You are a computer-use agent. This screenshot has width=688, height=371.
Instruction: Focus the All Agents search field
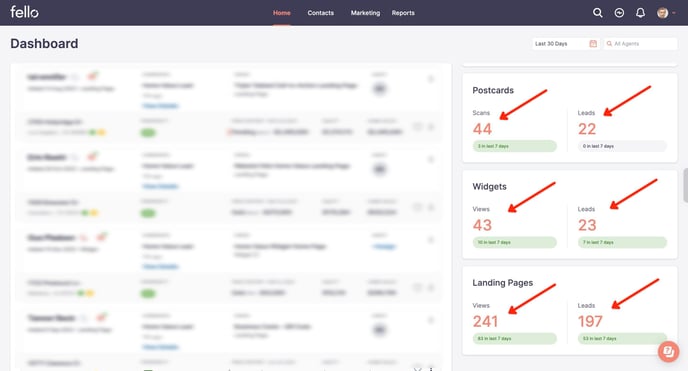click(x=641, y=43)
